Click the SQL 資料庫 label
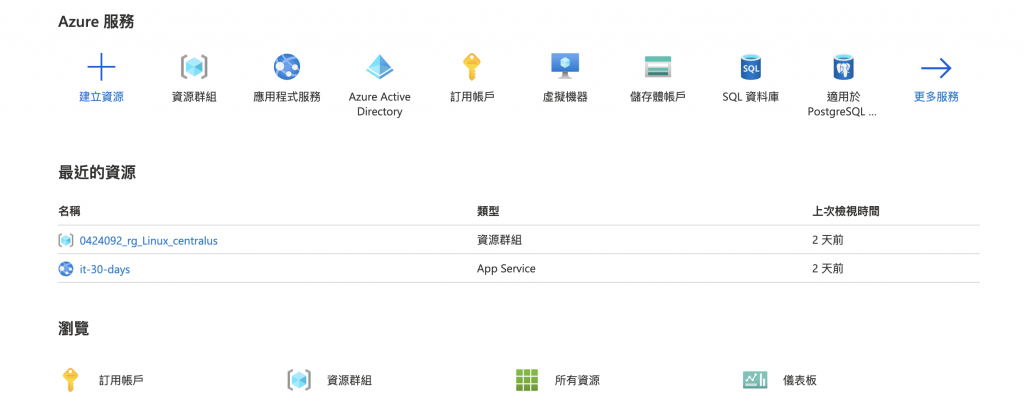Viewport: 1024px width, 412px height. point(750,97)
